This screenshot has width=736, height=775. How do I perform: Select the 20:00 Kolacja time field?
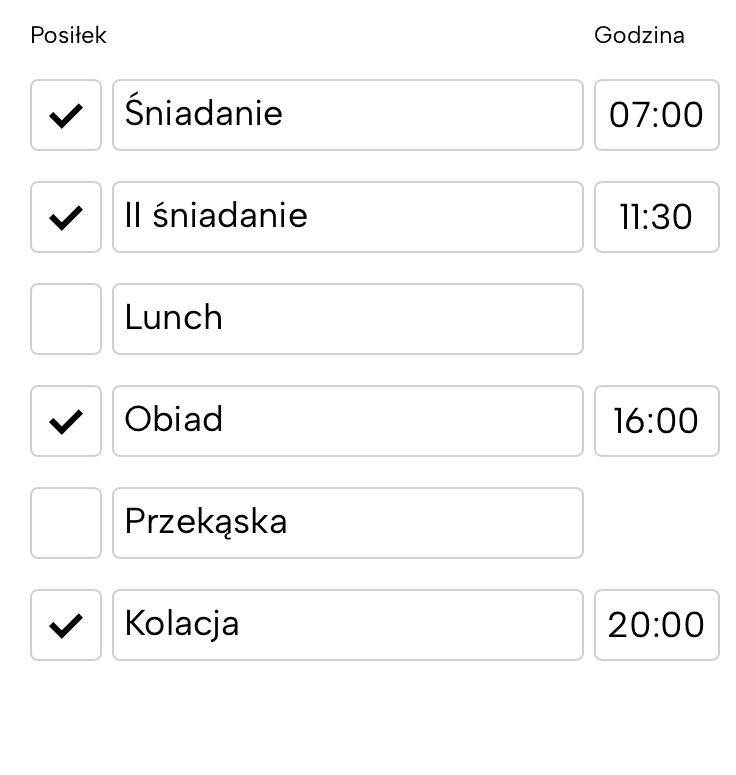coord(656,625)
